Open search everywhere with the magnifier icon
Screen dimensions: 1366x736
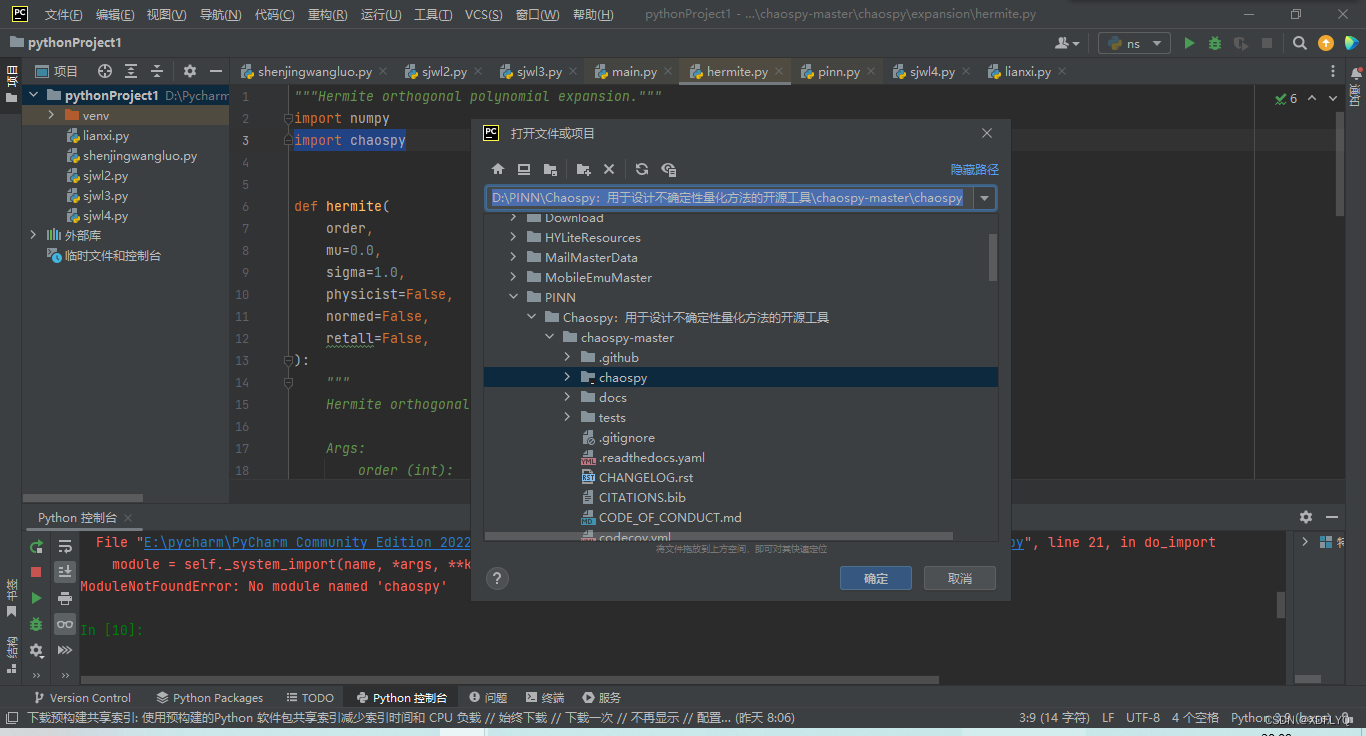1300,43
